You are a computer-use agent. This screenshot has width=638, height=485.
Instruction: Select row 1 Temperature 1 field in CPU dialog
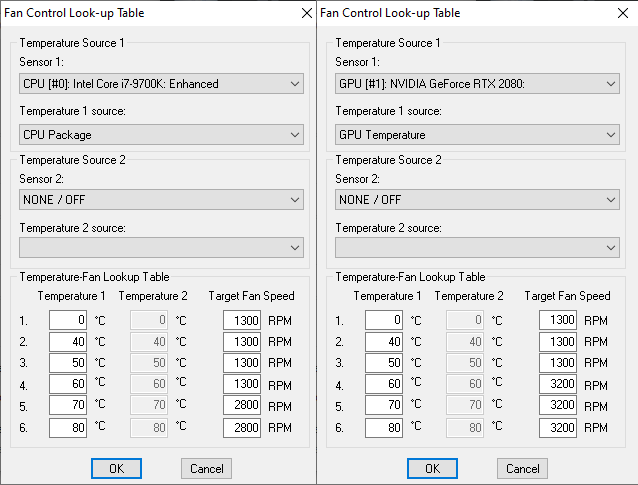[x=69, y=320]
